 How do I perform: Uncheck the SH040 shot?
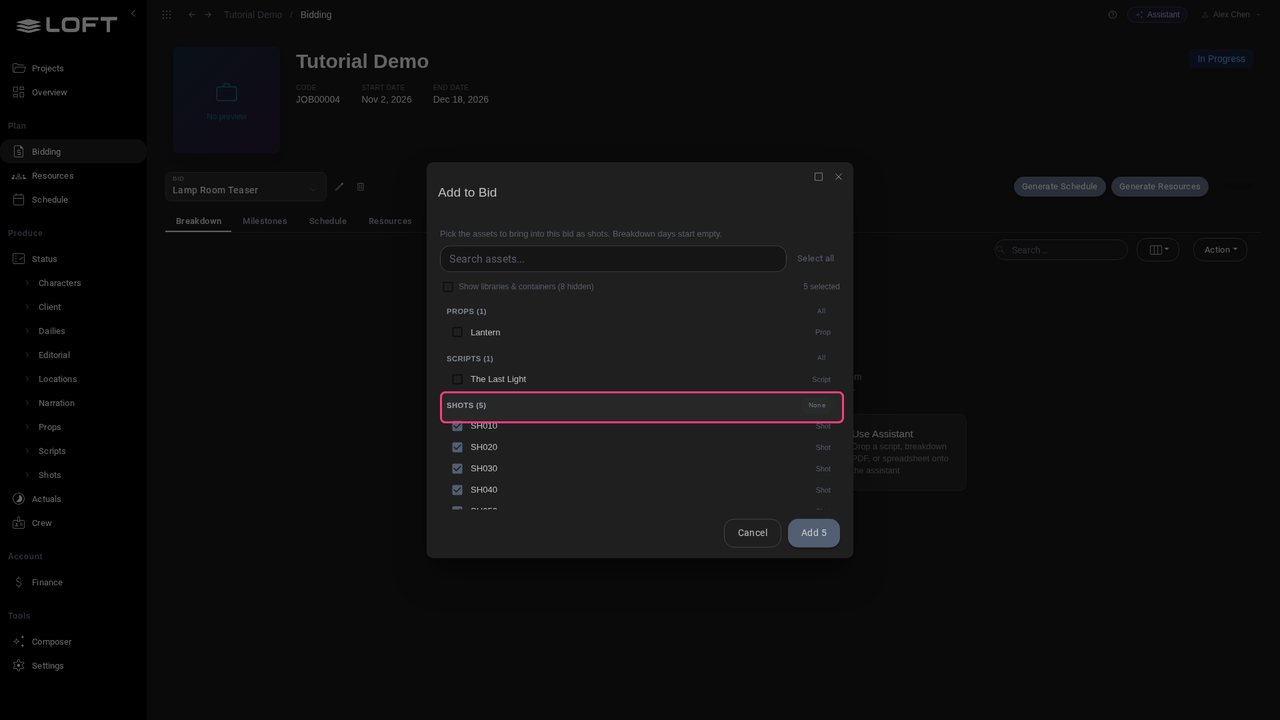click(457, 490)
